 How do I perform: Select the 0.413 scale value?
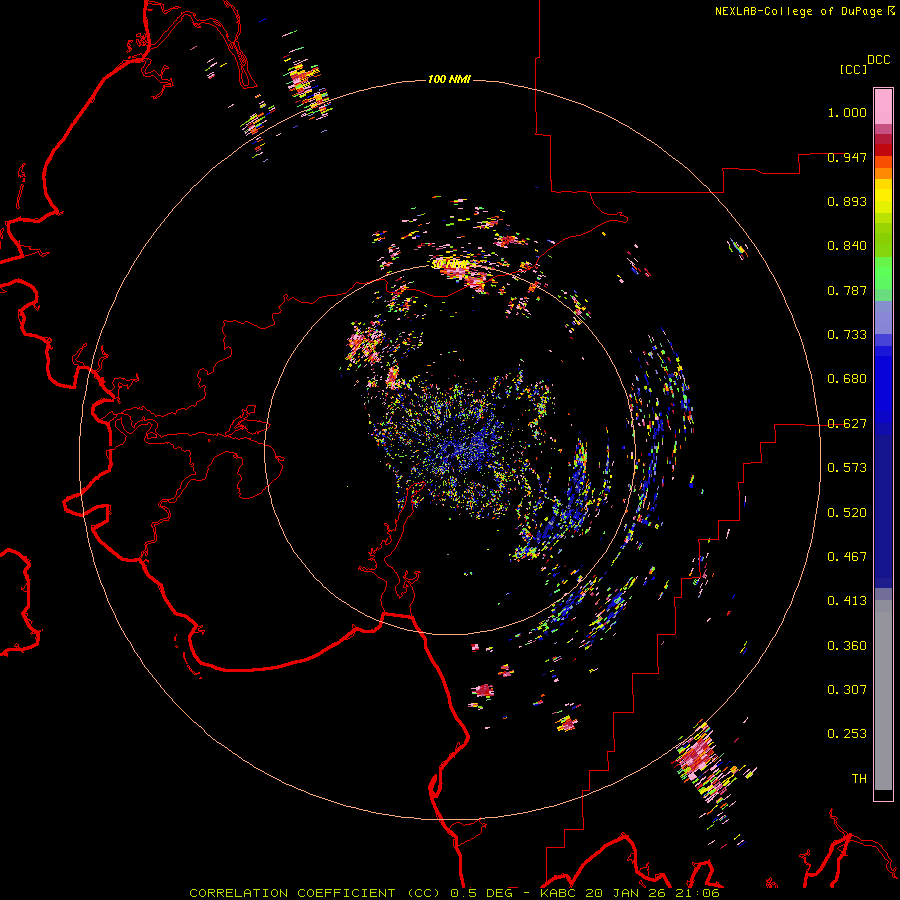pos(847,601)
